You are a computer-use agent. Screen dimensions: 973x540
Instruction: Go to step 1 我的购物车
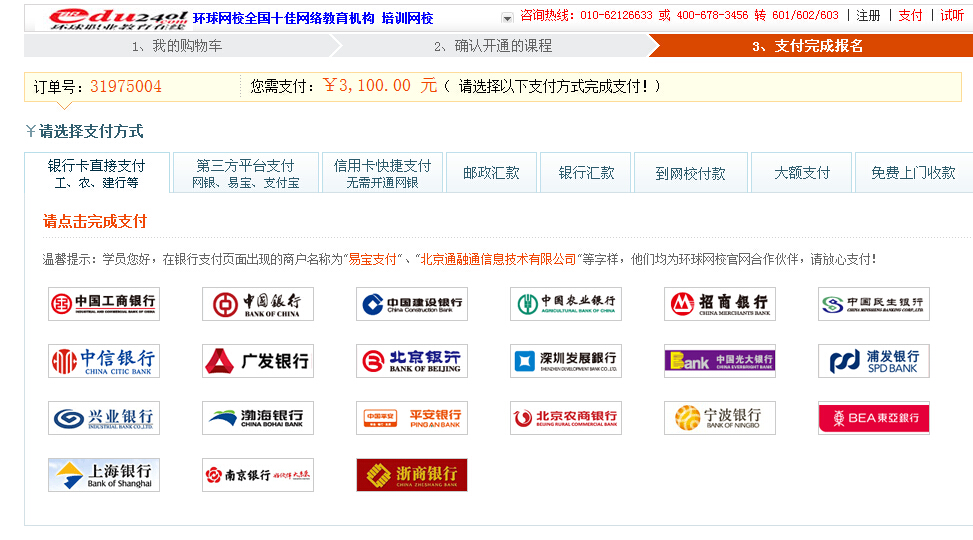tap(177, 46)
